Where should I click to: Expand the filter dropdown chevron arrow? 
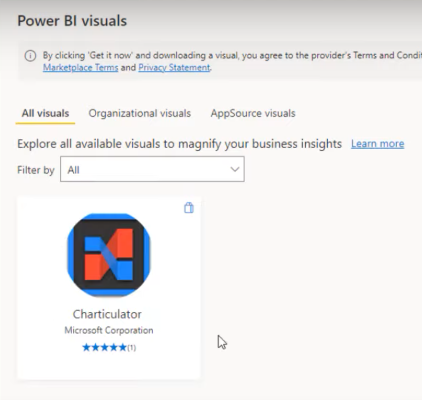coord(235,169)
